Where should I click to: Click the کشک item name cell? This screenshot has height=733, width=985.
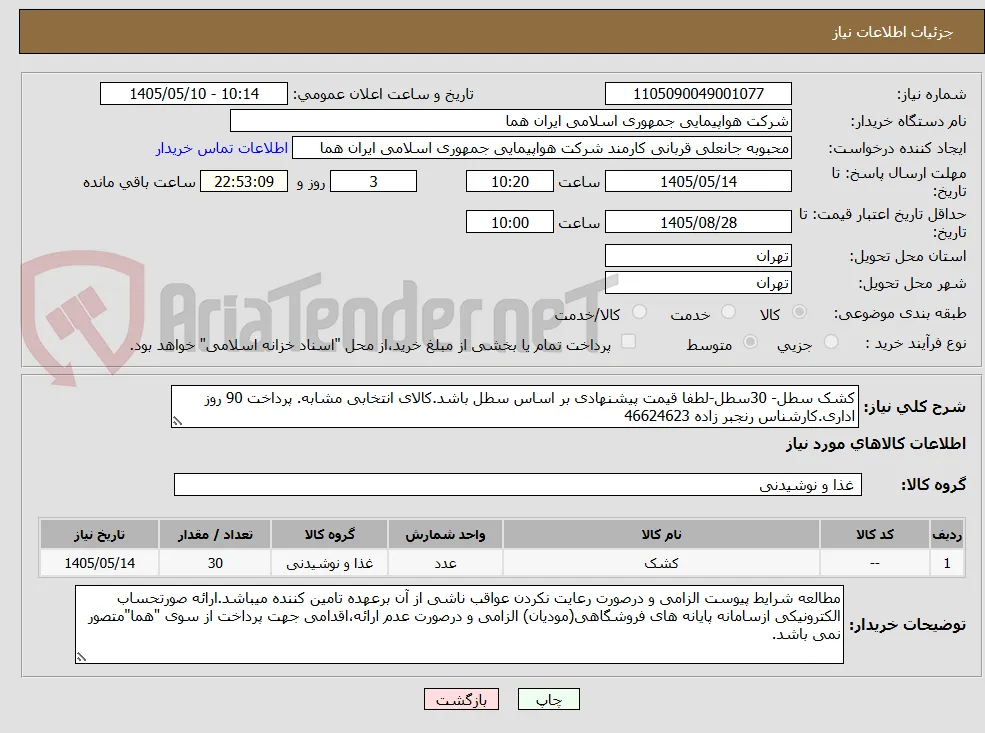(x=661, y=563)
